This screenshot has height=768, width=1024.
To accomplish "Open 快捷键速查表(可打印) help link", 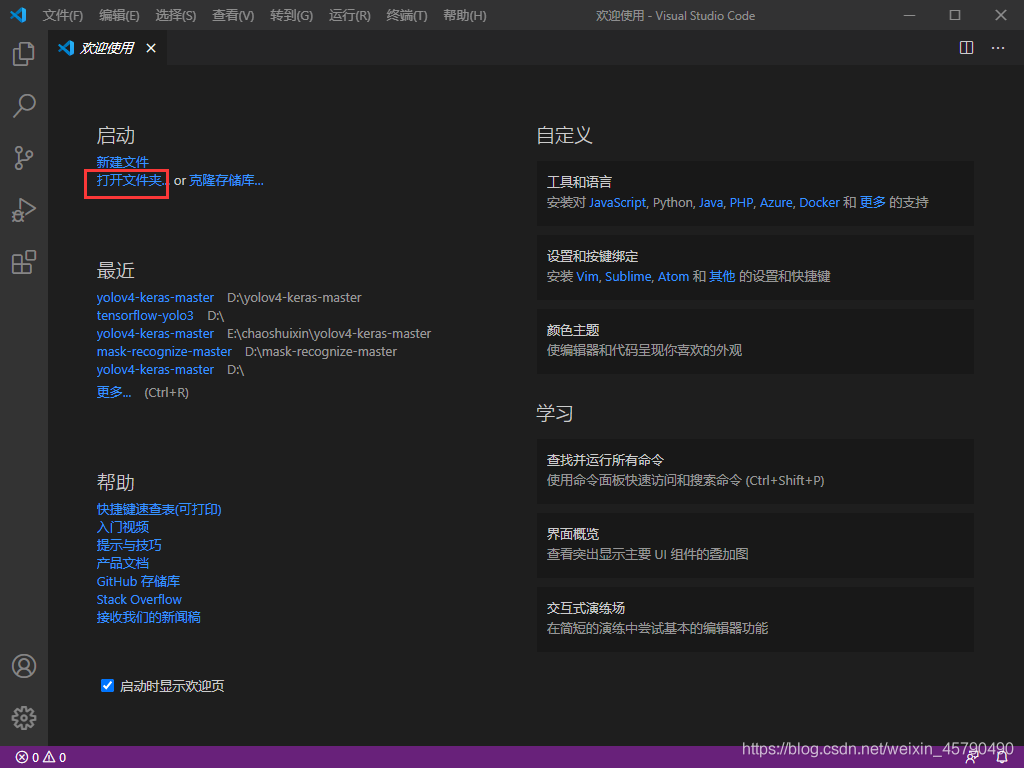I will (x=159, y=509).
